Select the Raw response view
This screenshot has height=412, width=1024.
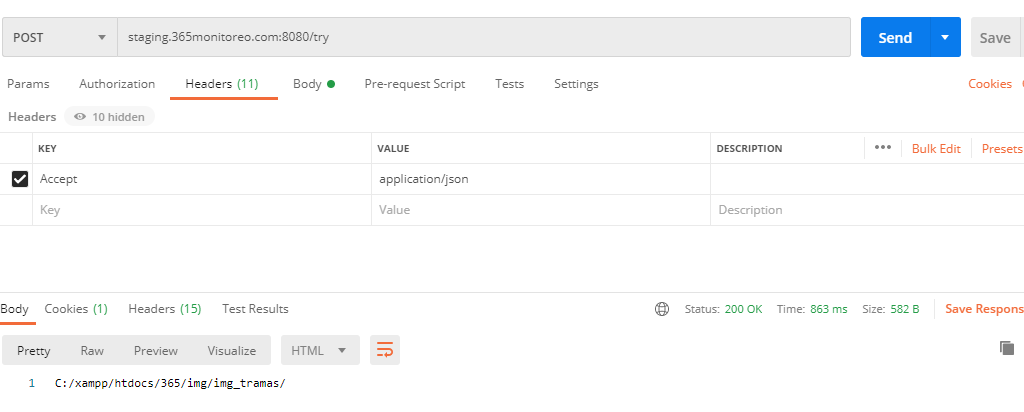[x=92, y=350]
